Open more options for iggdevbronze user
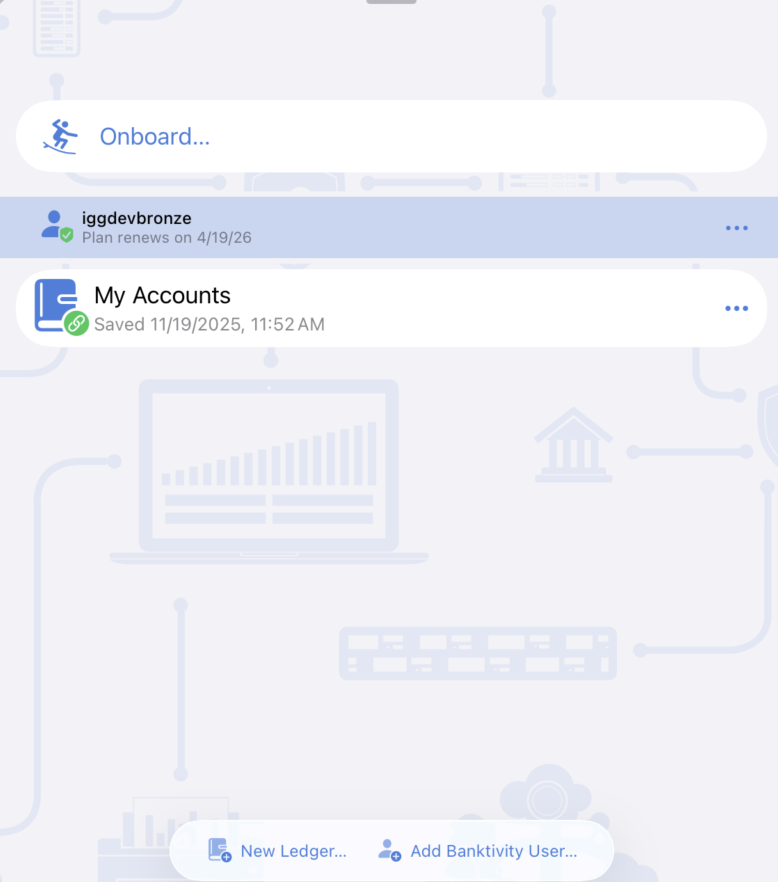The image size is (778, 882). point(736,228)
